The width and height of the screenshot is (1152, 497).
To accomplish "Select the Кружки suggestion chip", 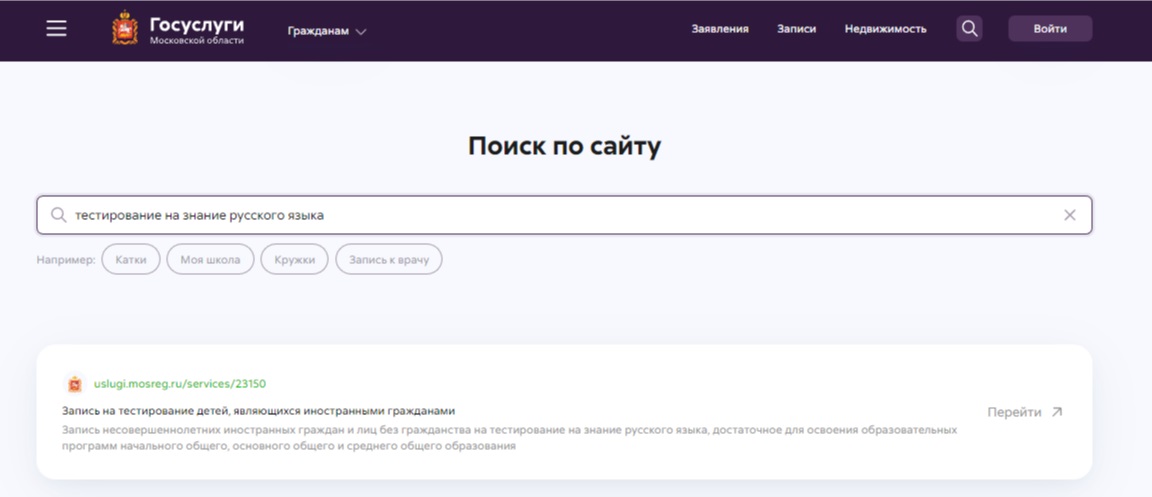I will tap(295, 260).
